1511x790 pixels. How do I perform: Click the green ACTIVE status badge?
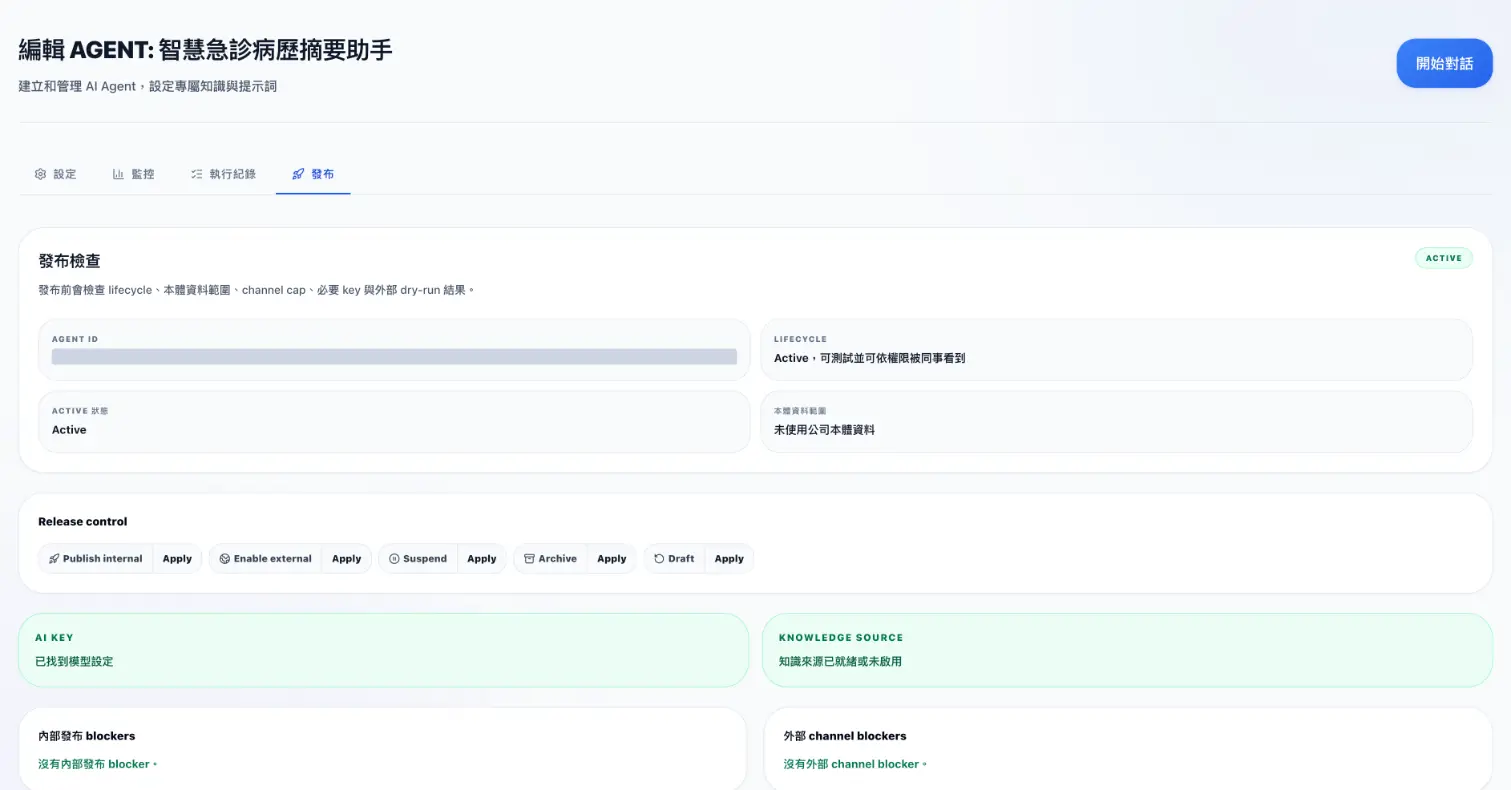[x=1443, y=258]
